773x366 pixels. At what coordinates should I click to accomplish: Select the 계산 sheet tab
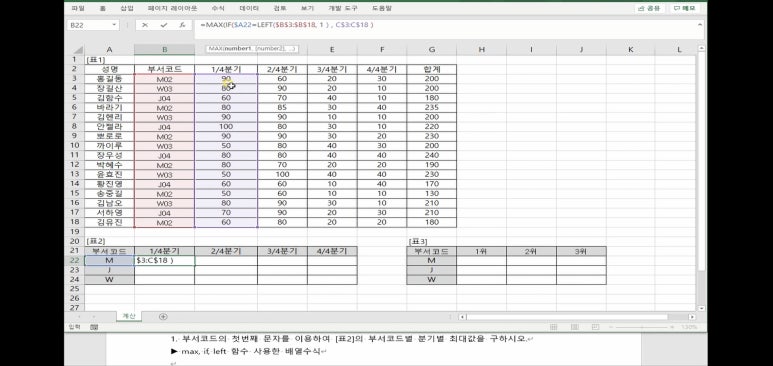pyautogui.click(x=129, y=316)
